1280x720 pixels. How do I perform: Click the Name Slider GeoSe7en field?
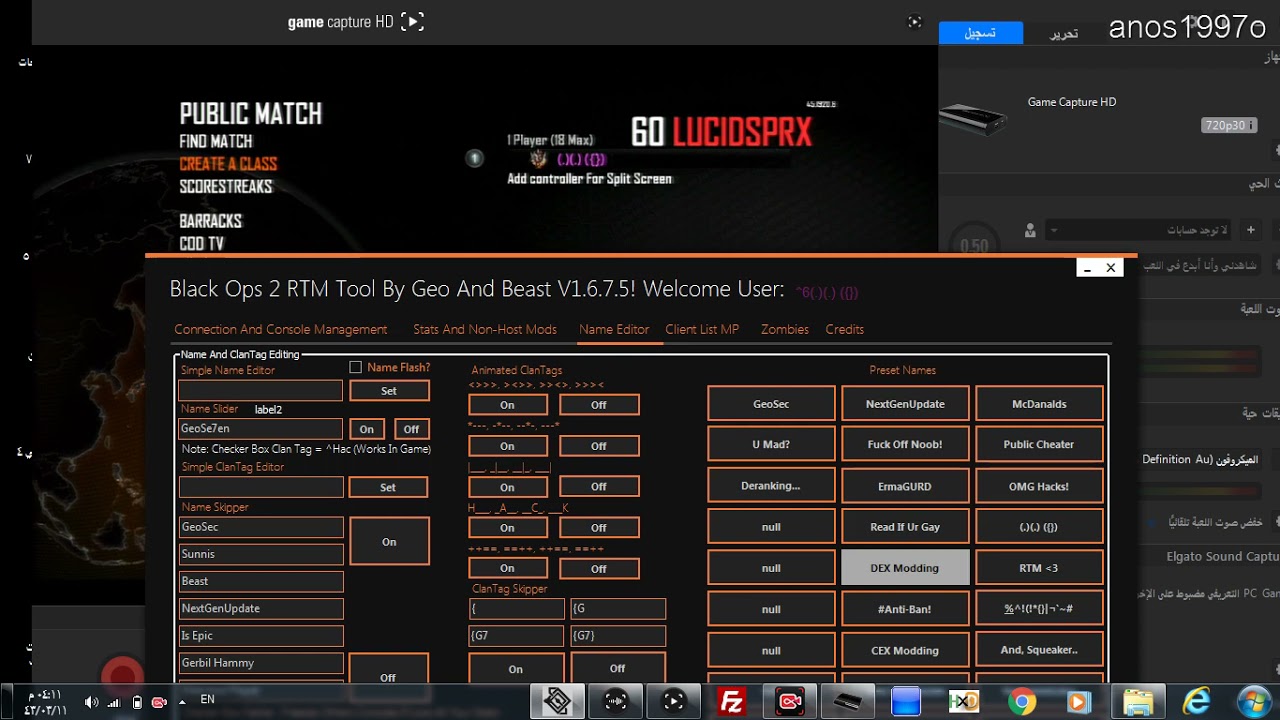[261, 428]
